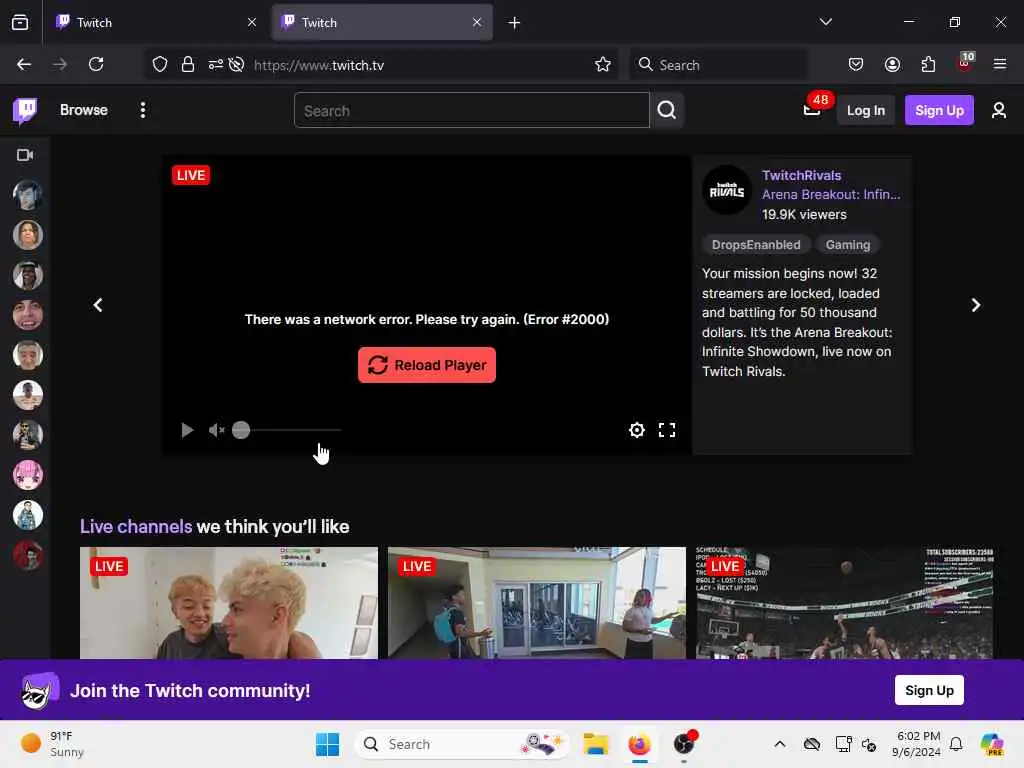This screenshot has width=1024, height=768.
Task: Open Arena Breakout: Infin... game link
Action: tap(831, 194)
